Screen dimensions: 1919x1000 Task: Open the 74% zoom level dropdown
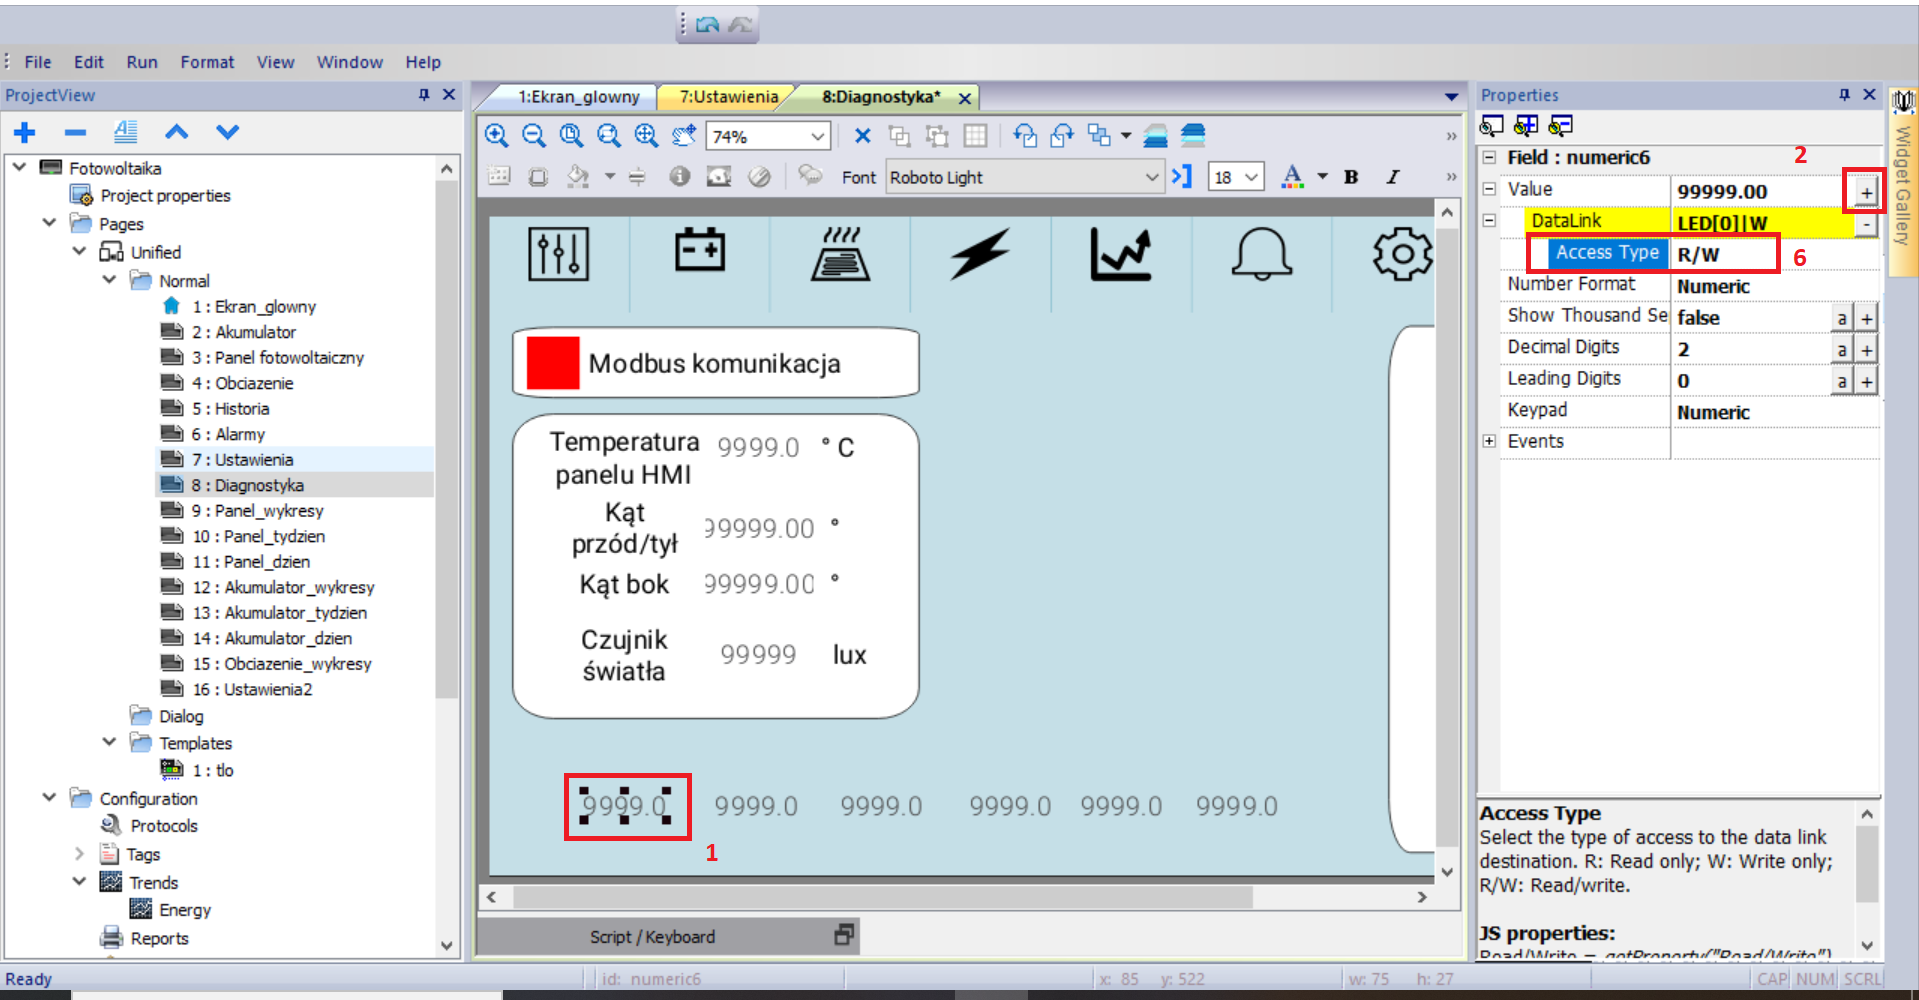768,136
